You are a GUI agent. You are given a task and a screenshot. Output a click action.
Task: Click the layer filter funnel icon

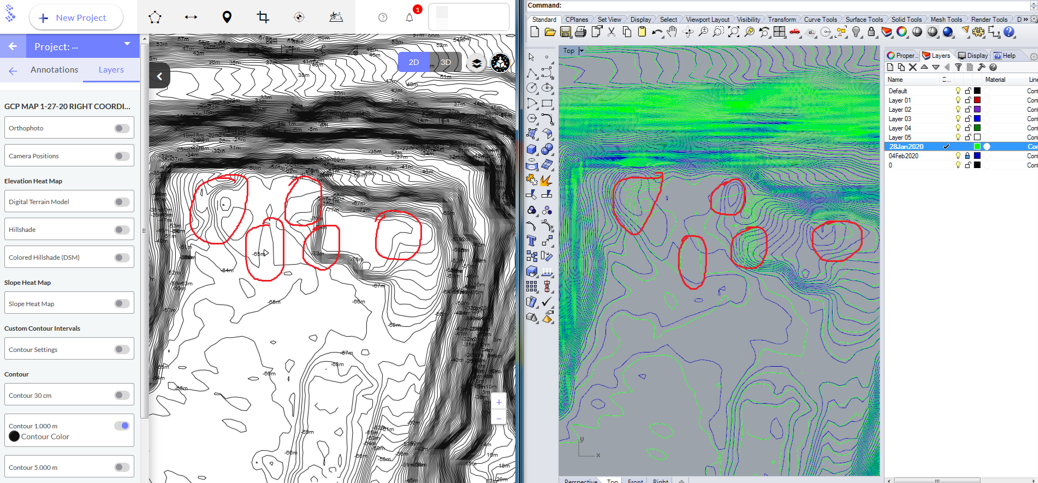click(x=958, y=67)
